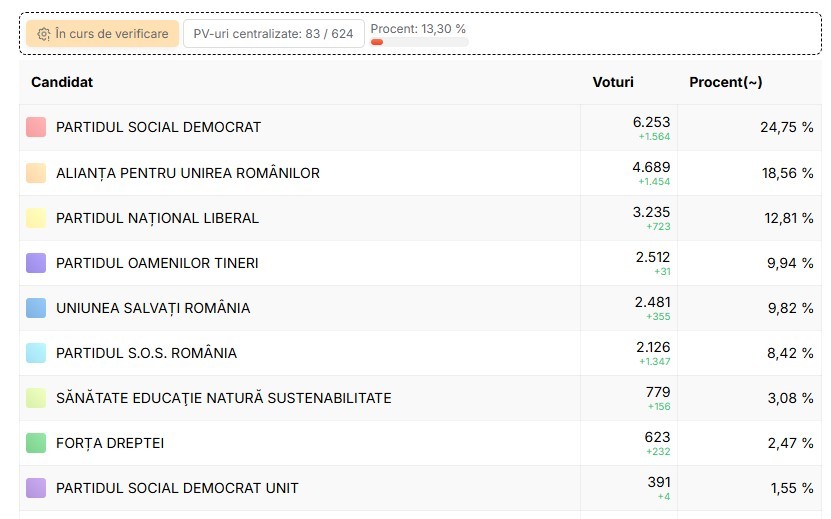Click the vote count 4.689

point(651,168)
